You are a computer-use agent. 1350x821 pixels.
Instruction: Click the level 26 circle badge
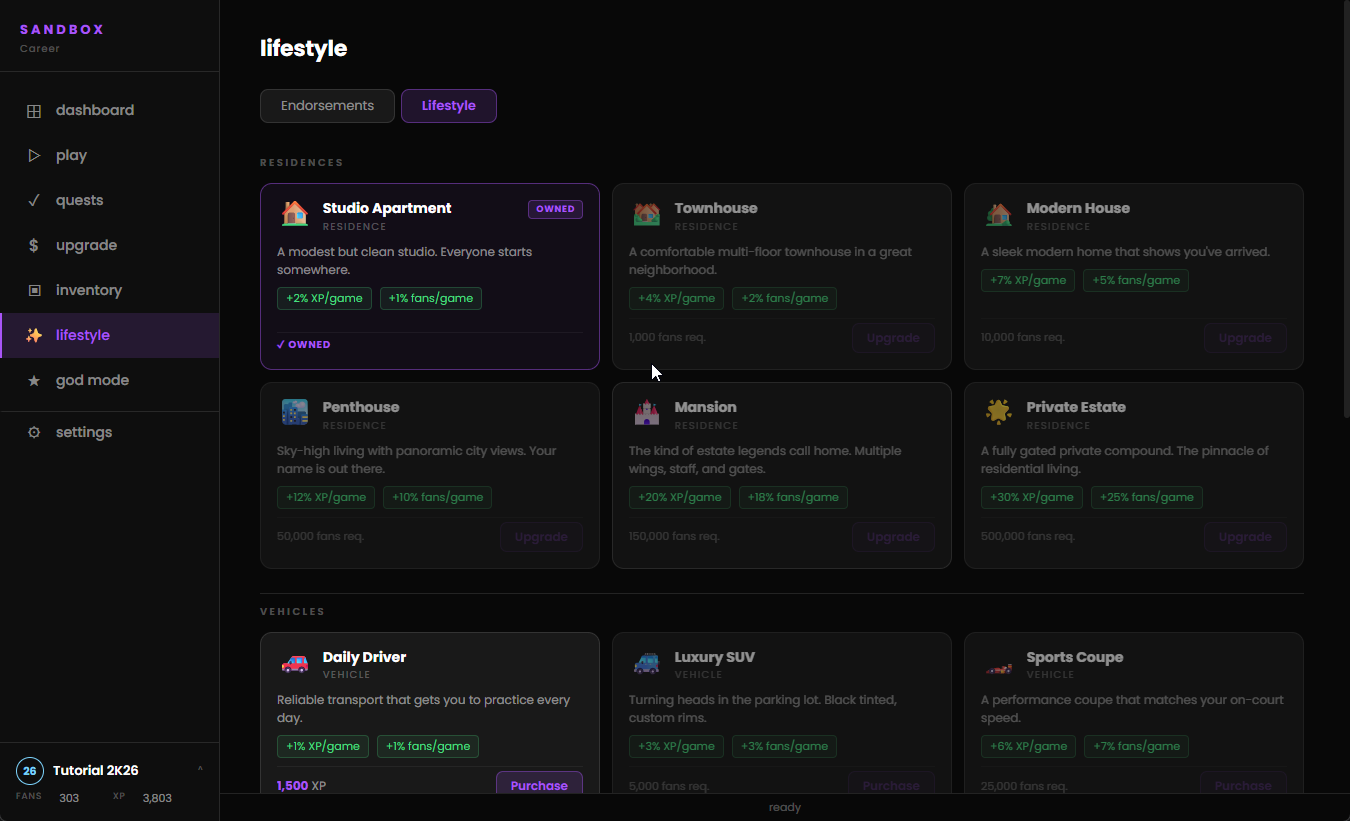pyautogui.click(x=30, y=771)
